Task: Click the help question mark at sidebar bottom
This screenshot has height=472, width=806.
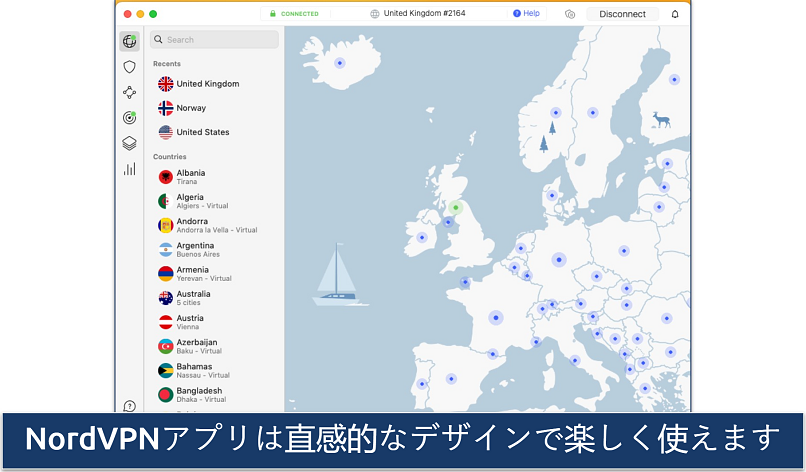Action: click(129, 406)
